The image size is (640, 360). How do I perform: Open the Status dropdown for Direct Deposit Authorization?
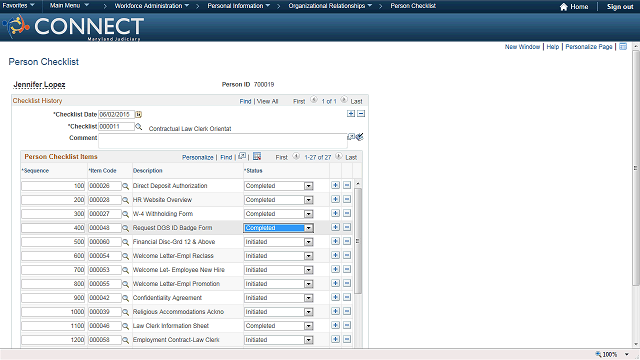click(x=309, y=186)
